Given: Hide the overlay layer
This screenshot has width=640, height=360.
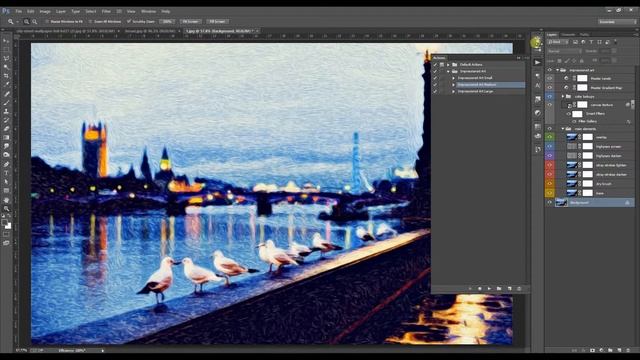Looking at the screenshot, I should [550, 137].
